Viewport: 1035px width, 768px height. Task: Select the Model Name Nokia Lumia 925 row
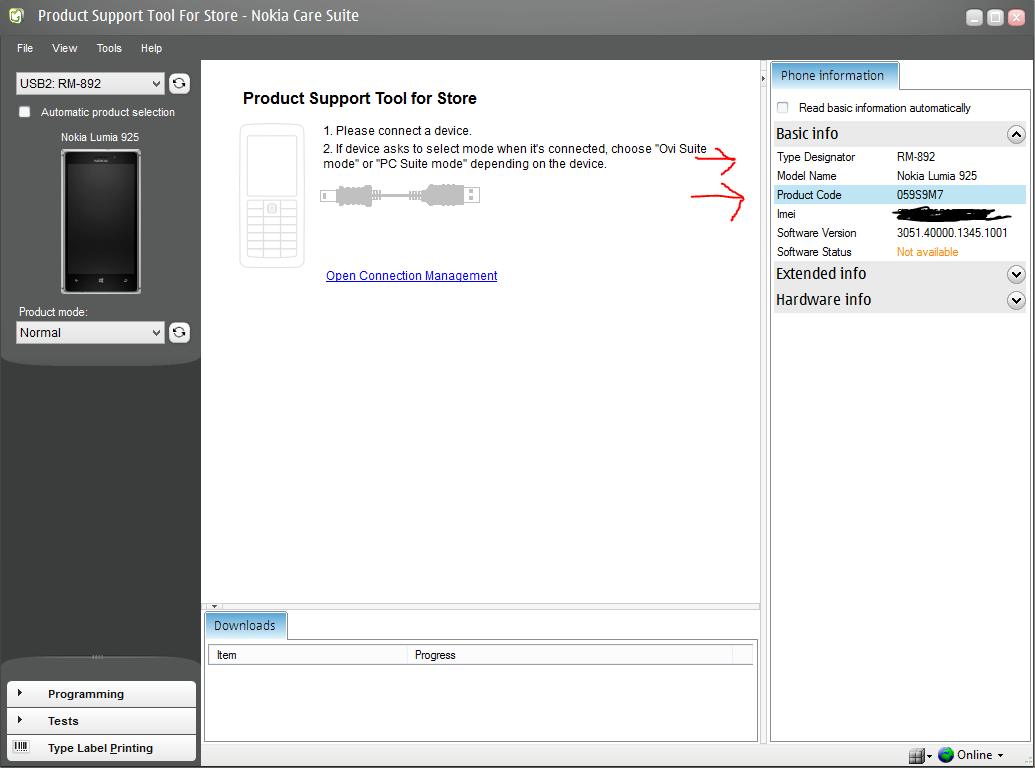[900, 176]
